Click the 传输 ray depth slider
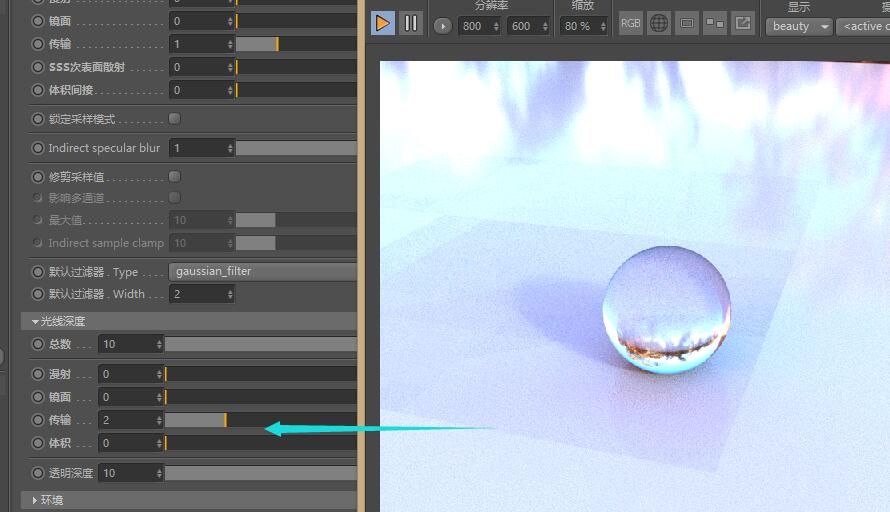 (x=260, y=420)
